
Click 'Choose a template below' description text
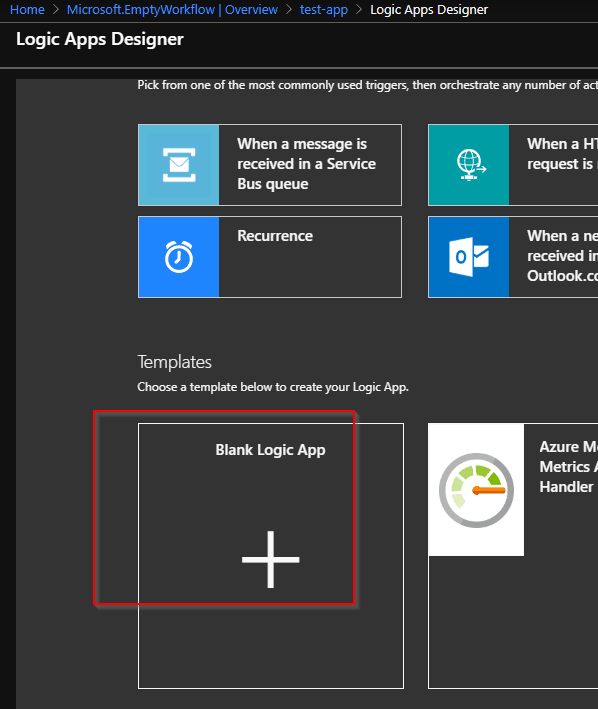point(273,387)
